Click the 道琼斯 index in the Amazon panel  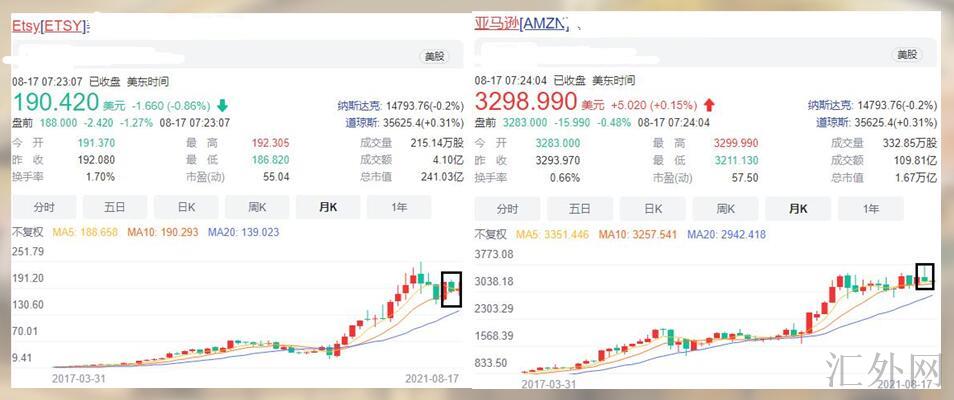[x=876, y=122]
